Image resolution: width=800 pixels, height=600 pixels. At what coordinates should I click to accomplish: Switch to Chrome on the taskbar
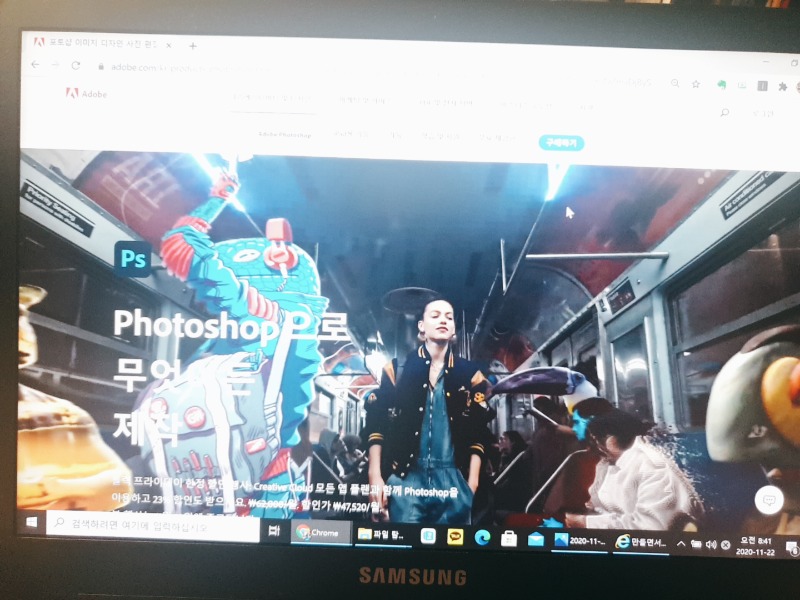[320, 533]
